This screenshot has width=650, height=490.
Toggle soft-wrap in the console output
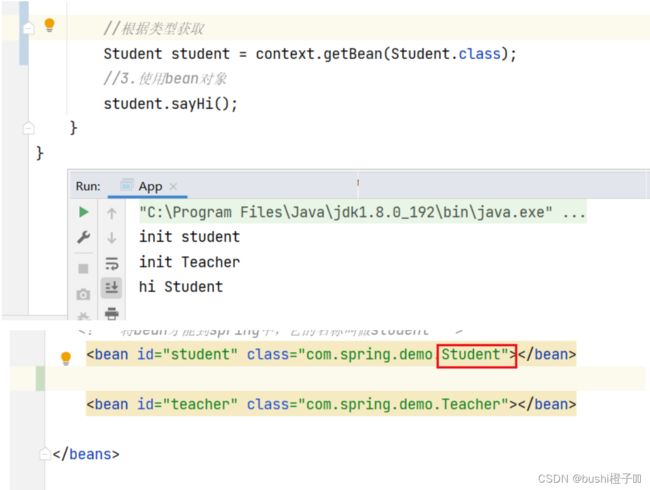112,263
